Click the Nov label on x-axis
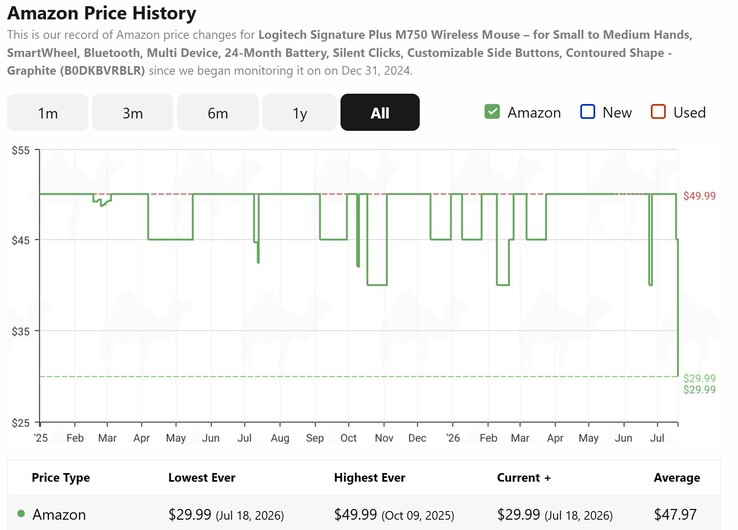Image resolution: width=738 pixels, height=530 pixels. pyautogui.click(x=384, y=438)
